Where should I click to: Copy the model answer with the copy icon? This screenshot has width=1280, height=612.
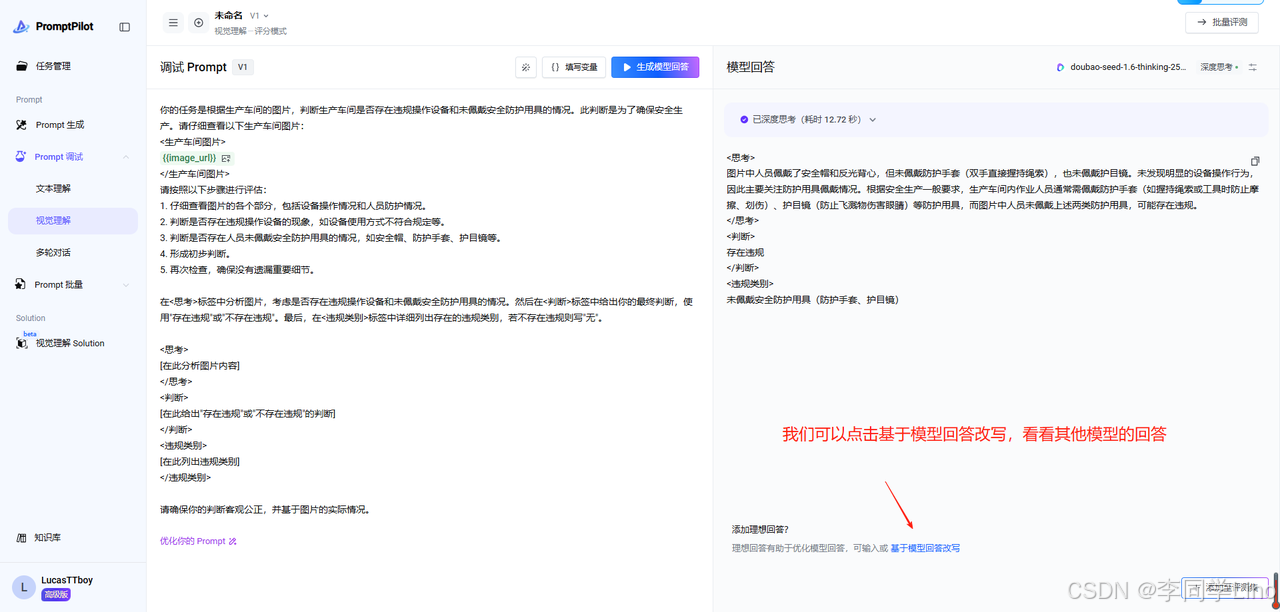[1255, 161]
